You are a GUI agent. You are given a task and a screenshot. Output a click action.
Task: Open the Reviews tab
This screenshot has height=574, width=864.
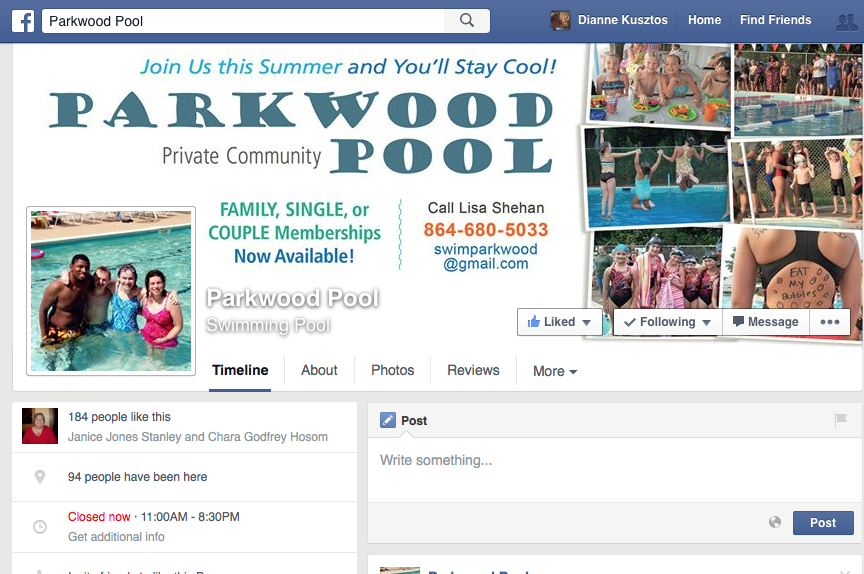point(473,370)
